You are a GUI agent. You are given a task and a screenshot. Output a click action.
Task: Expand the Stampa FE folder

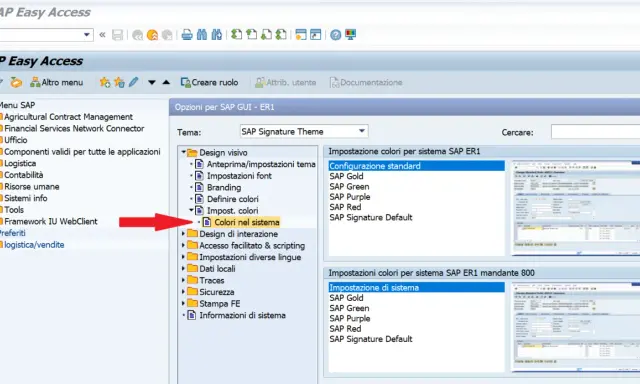click(184, 304)
